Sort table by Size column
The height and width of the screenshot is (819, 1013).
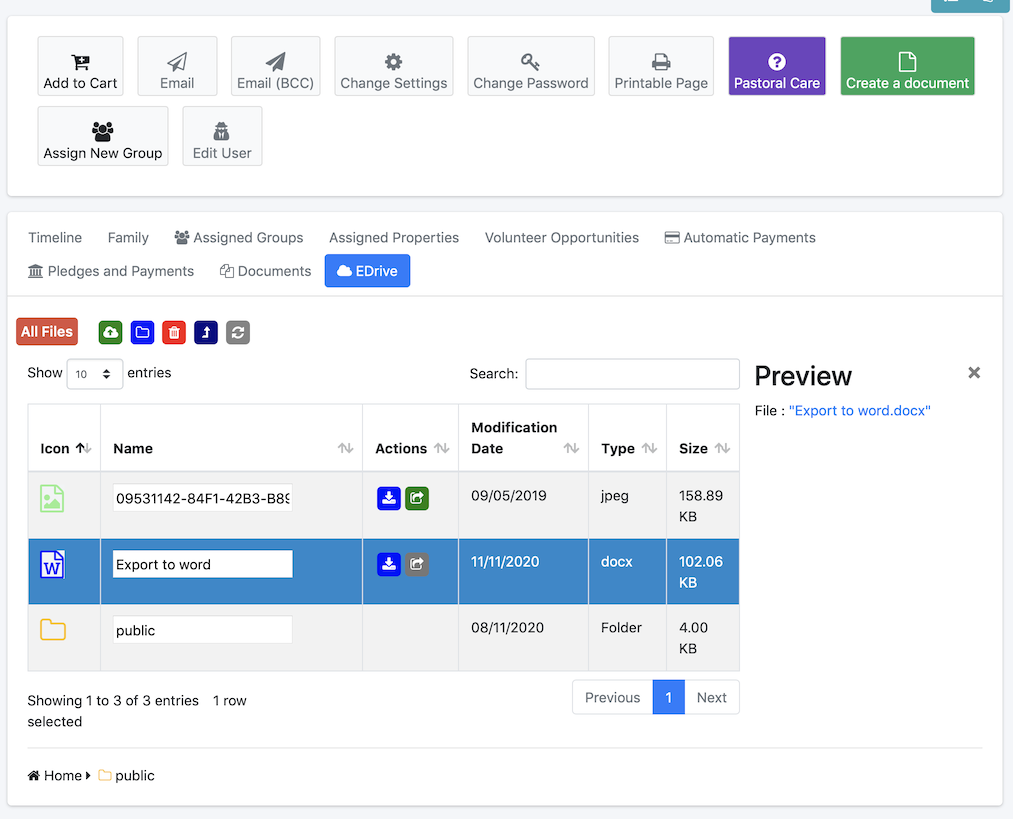703,438
